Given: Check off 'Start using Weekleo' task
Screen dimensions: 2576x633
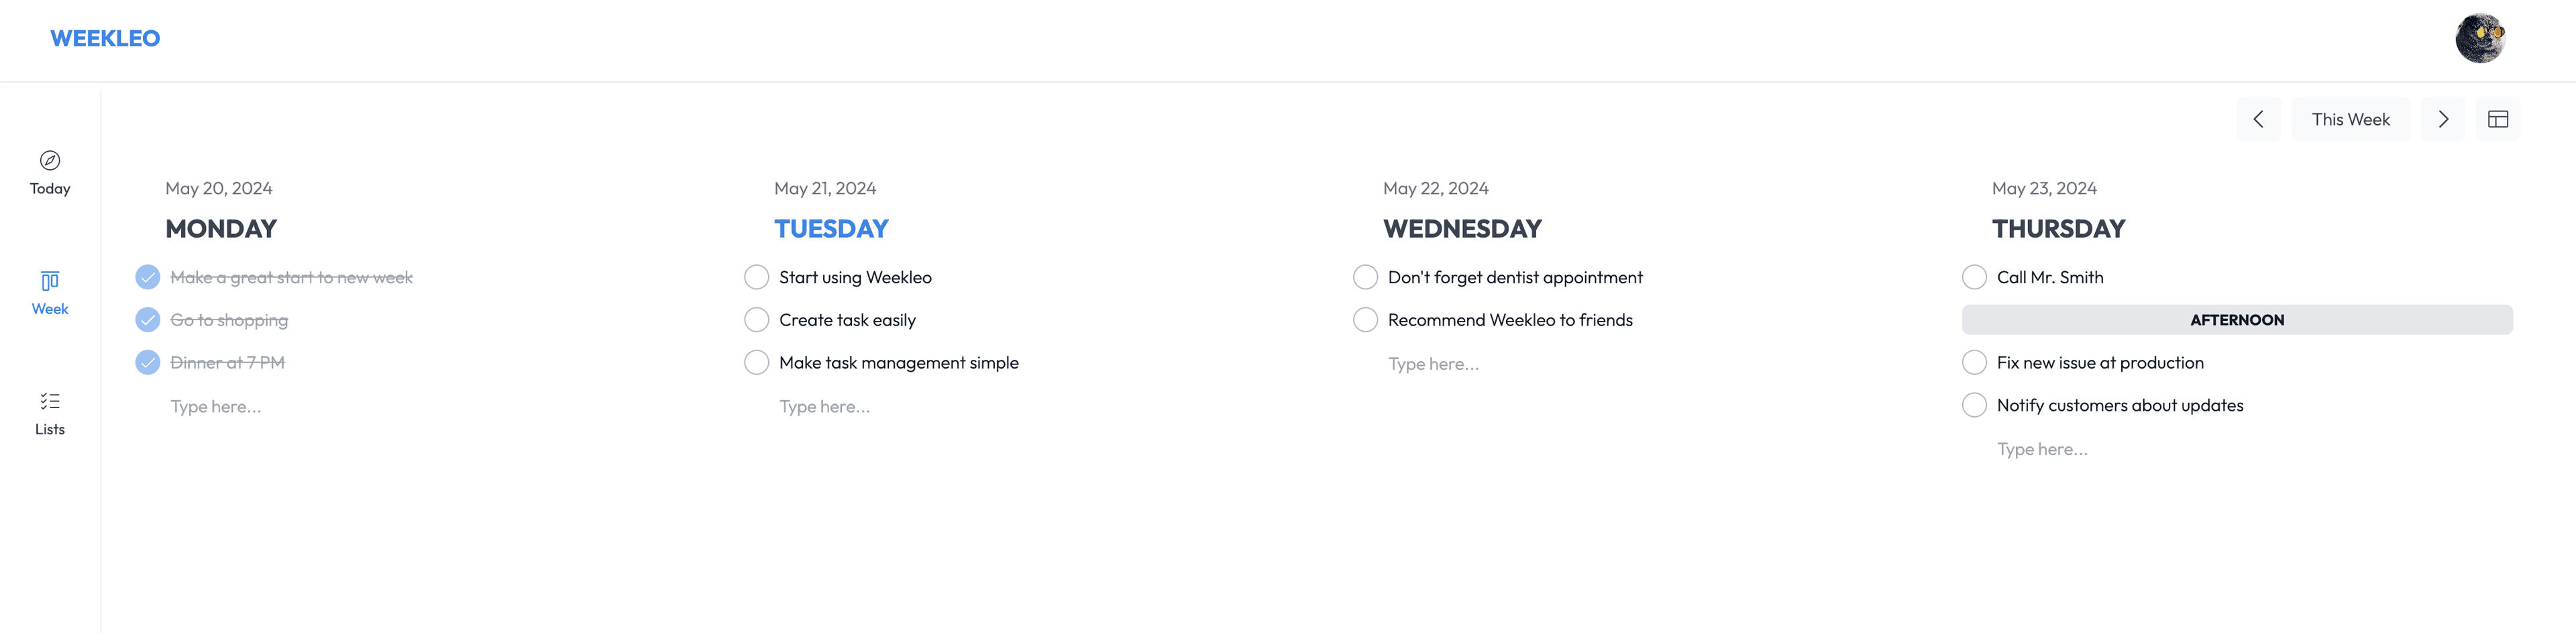Looking at the screenshot, I should pos(757,277).
